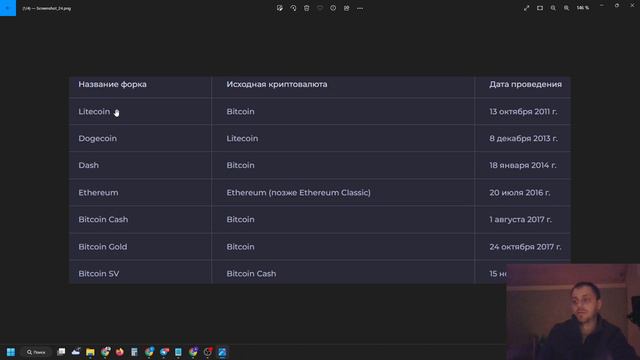This screenshot has width=640, height=360.
Task: Click the date "13 октября 2011 г."
Action: click(523, 111)
